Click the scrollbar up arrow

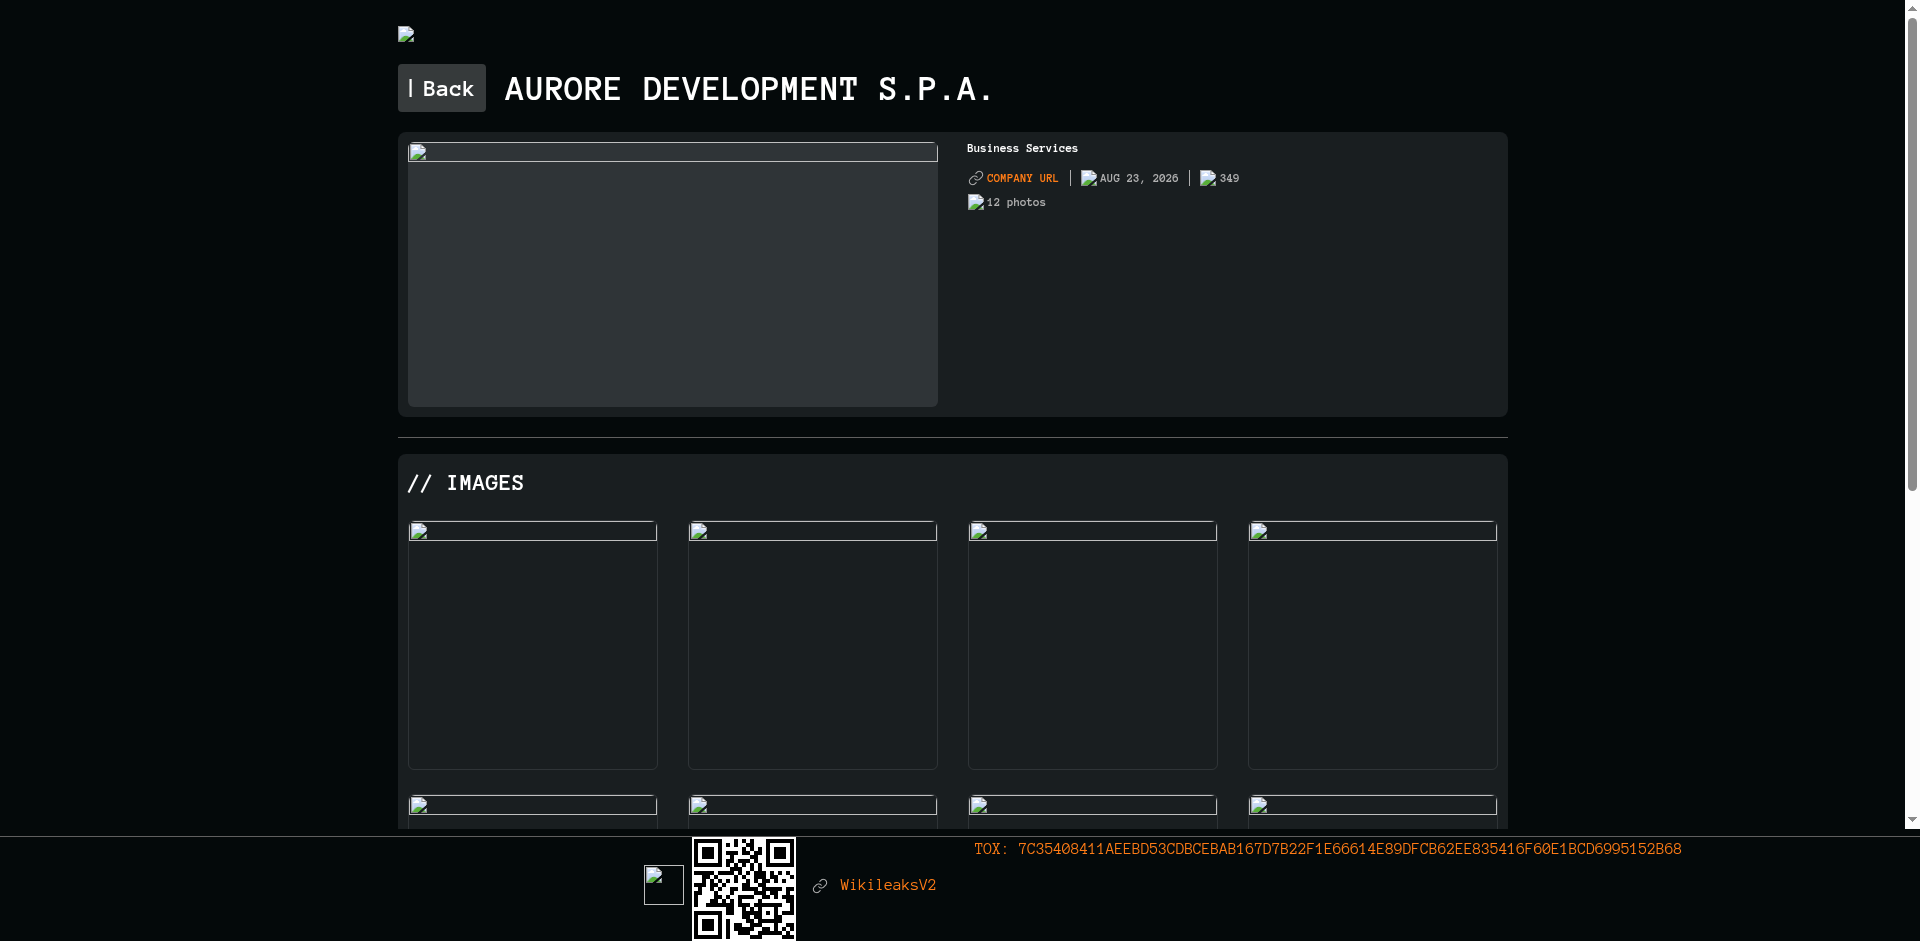point(1912,9)
